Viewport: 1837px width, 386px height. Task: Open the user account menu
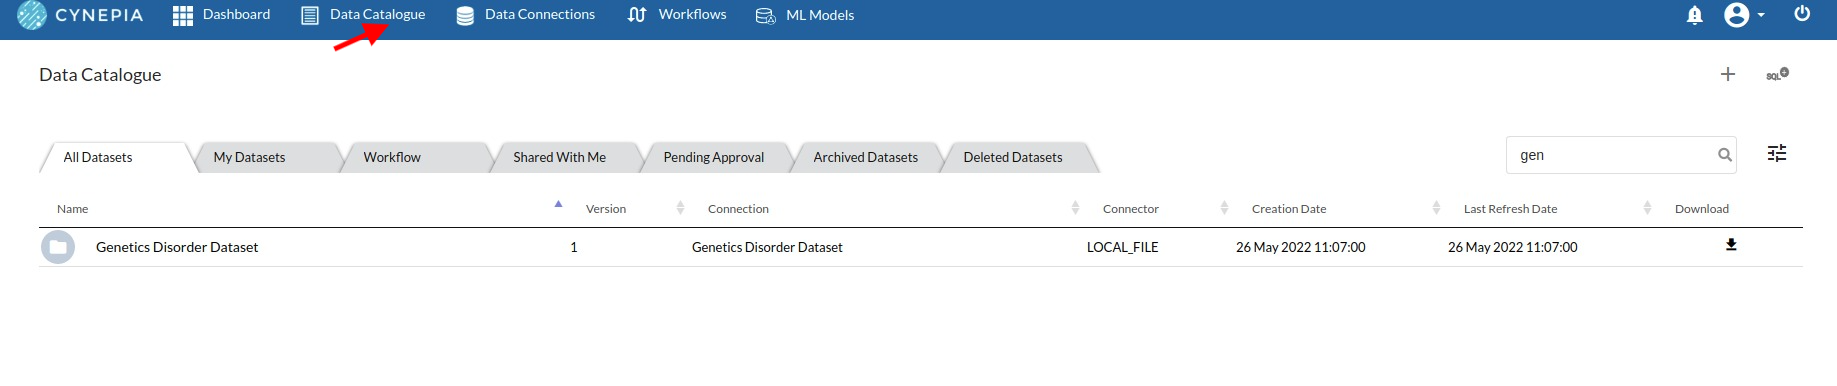point(1745,15)
